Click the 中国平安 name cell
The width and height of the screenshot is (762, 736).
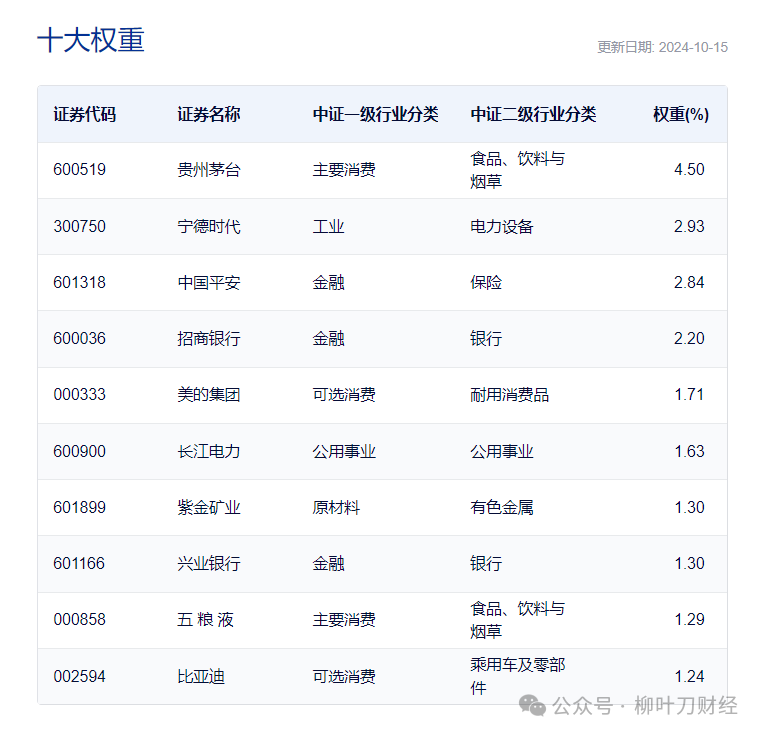208,282
